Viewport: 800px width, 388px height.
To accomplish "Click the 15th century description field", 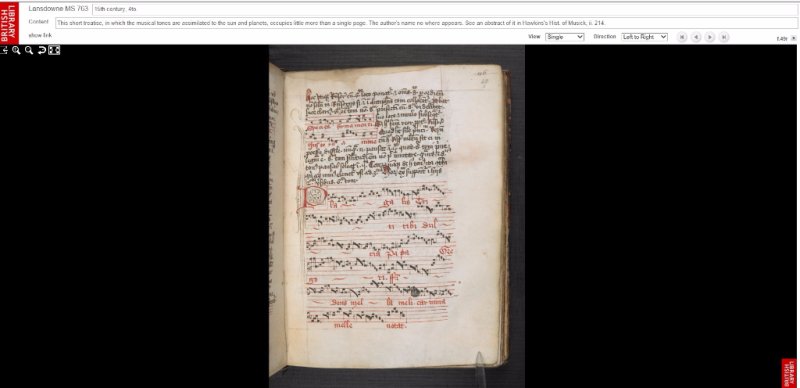I will [444, 9].
